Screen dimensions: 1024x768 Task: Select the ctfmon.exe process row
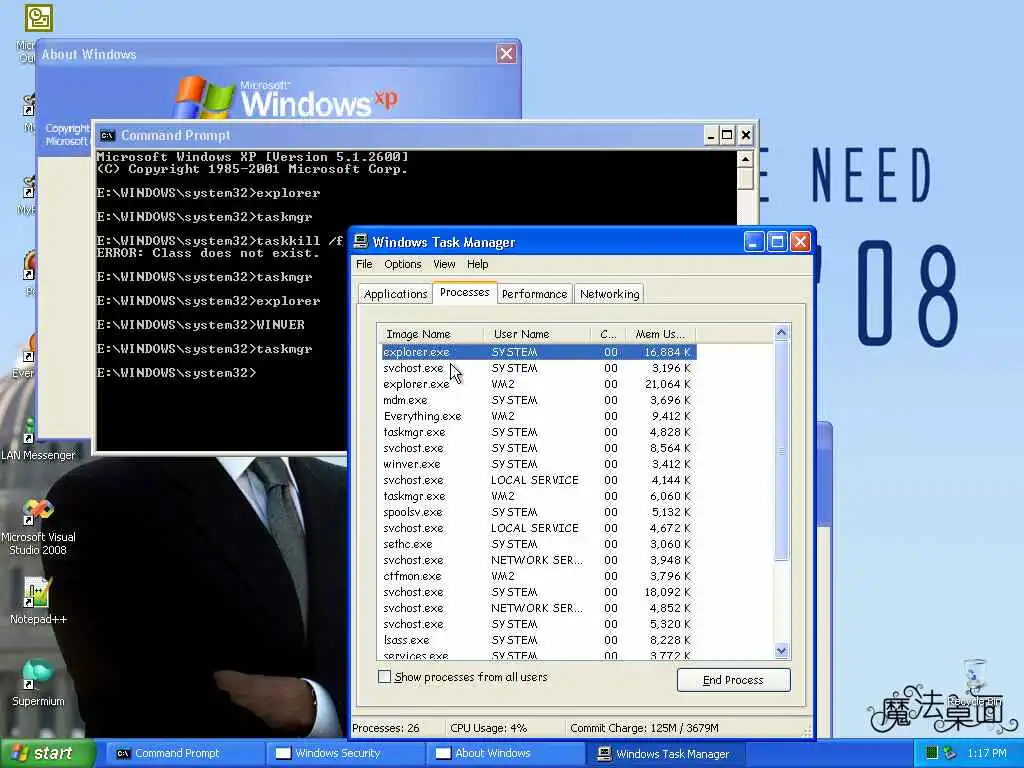(x=538, y=576)
